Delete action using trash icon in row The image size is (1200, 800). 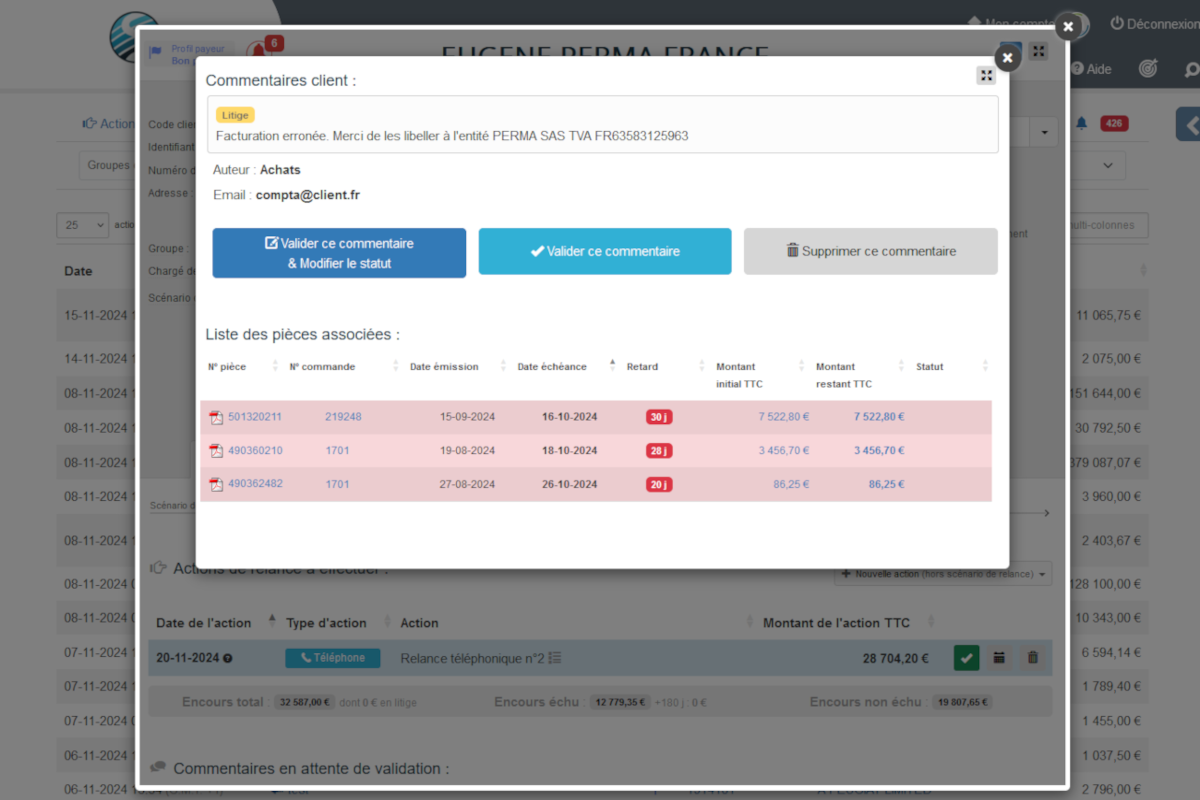coord(1033,658)
